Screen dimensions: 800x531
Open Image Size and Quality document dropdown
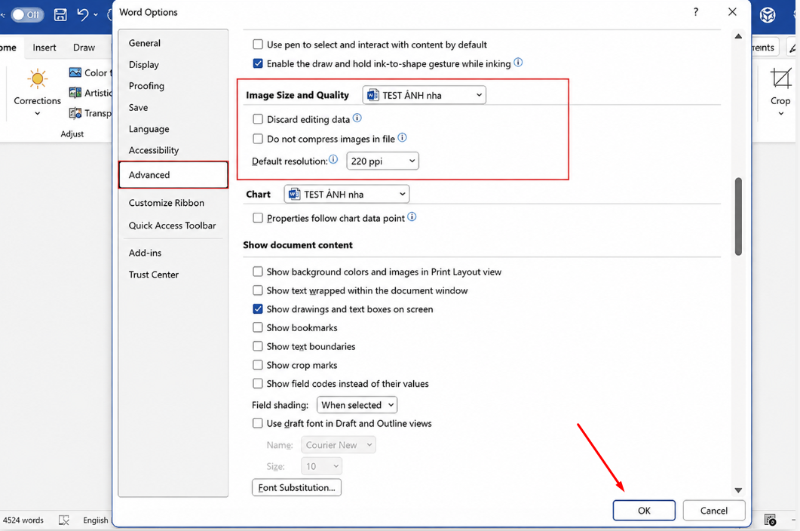(x=424, y=95)
